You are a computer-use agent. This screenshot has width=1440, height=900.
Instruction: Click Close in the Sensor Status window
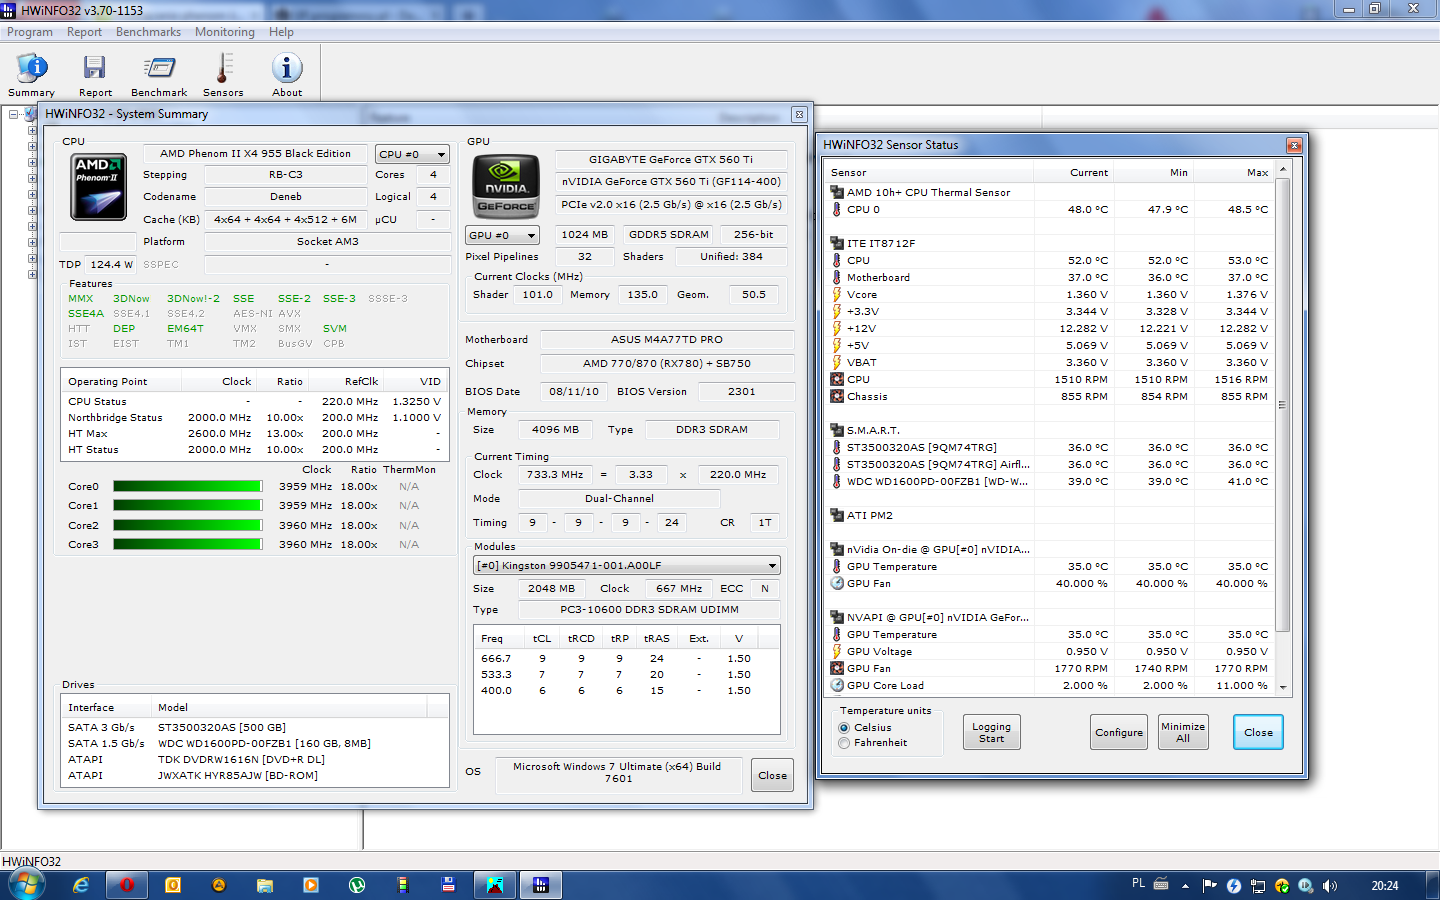point(1258,732)
